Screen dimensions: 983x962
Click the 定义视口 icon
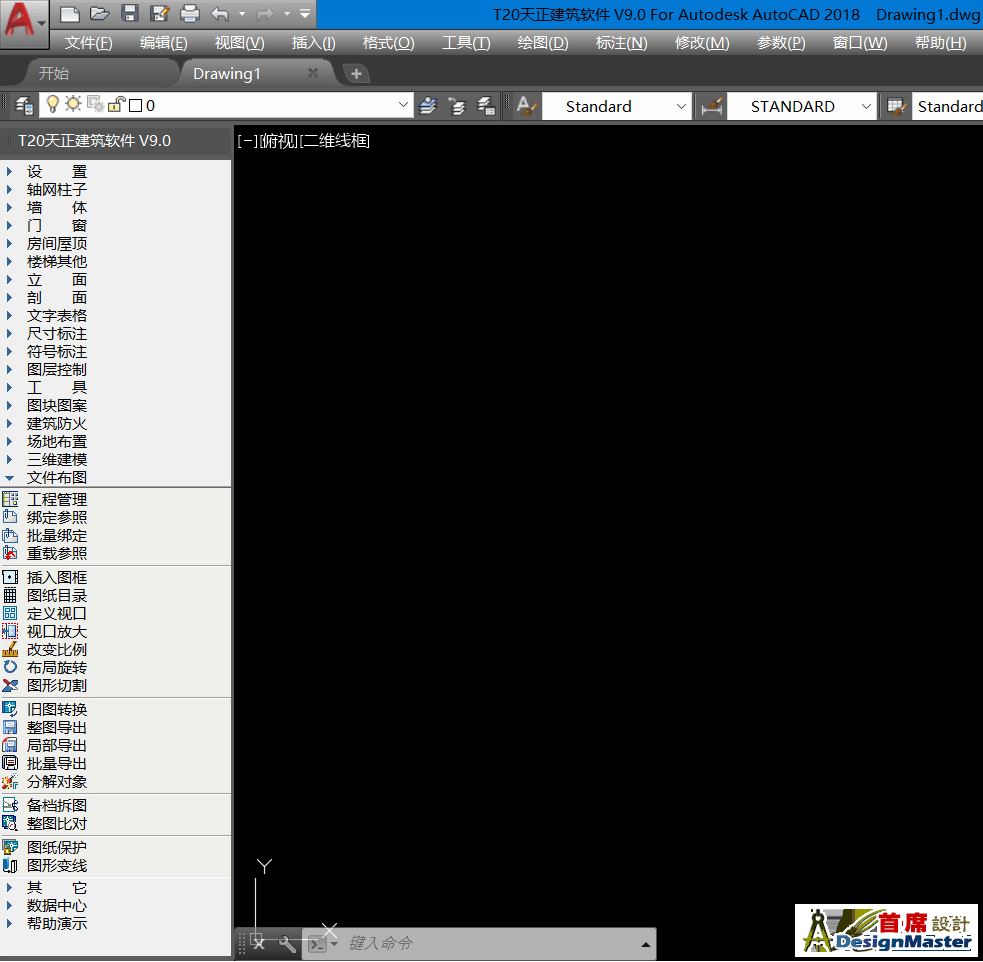click(x=10, y=614)
